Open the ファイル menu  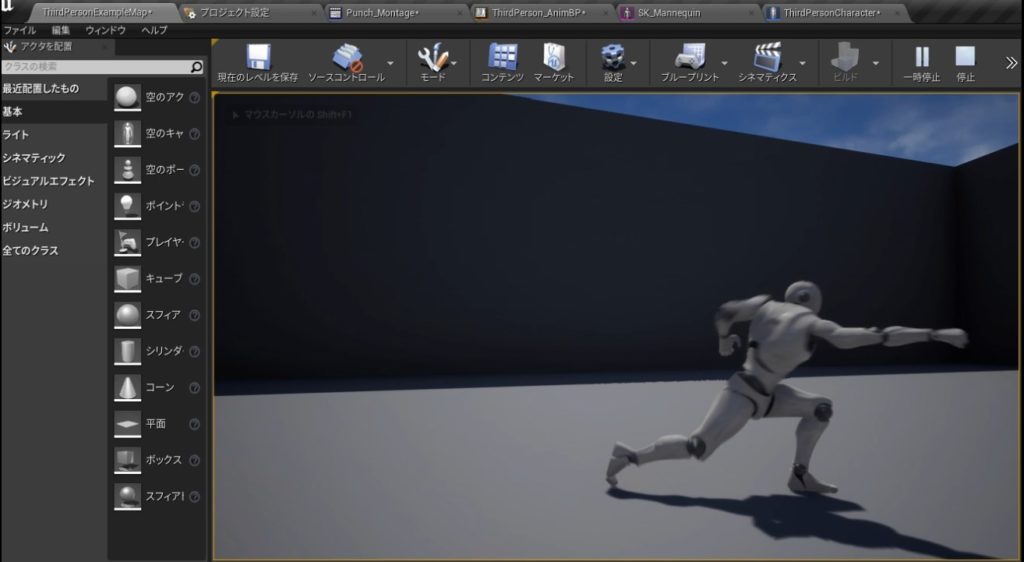coord(20,30)
